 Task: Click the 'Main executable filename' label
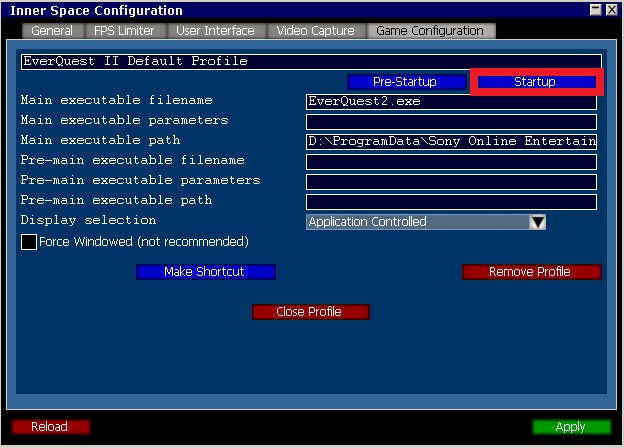pyautogui.click(x=117, y=100)
